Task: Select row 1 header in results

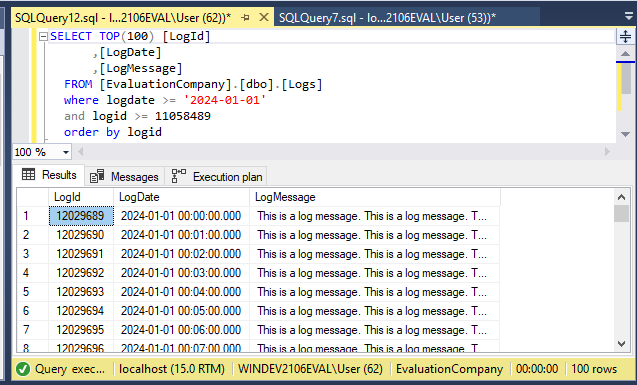Action: (x=33, y=216)
